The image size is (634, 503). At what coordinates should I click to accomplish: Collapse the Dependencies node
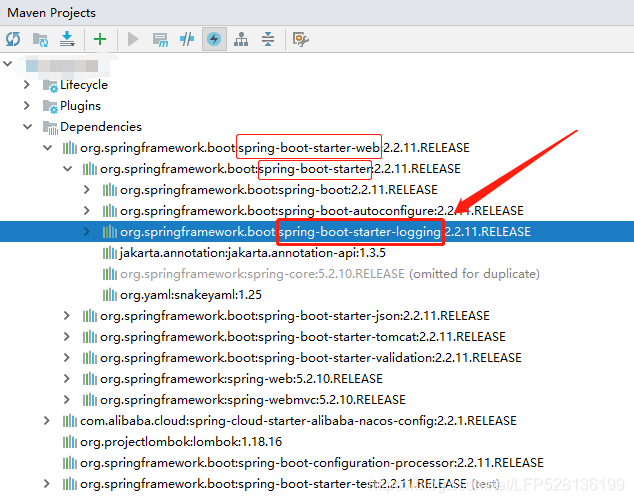(27, 127)
